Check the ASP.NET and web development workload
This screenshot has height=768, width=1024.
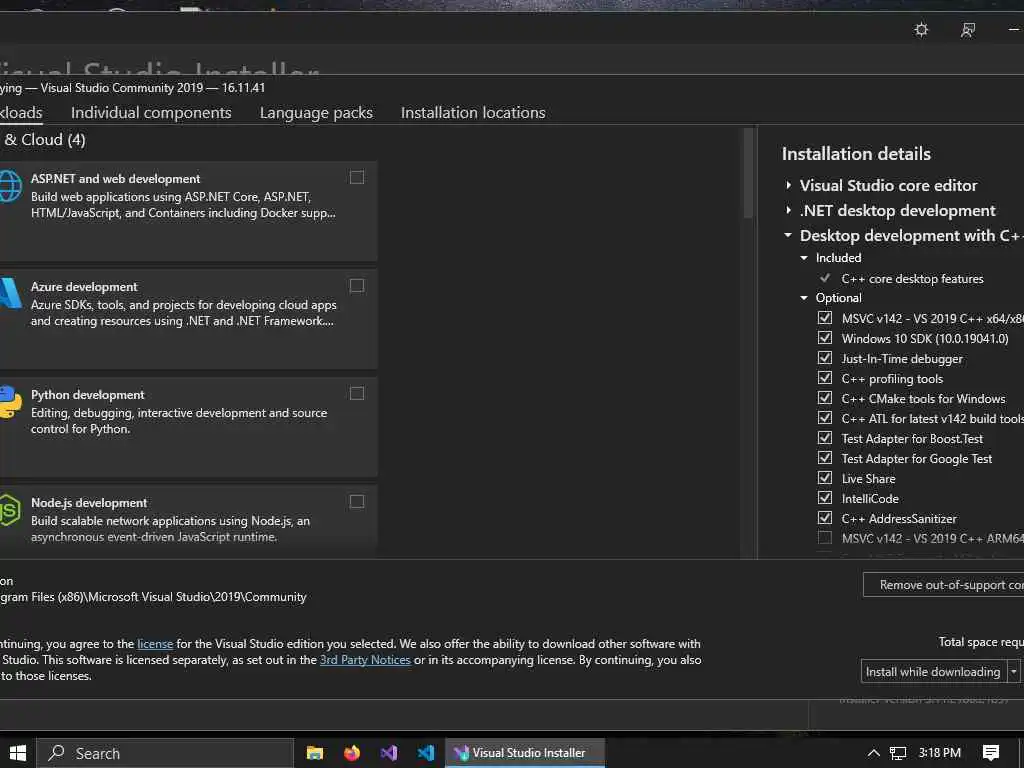point(357,178)
